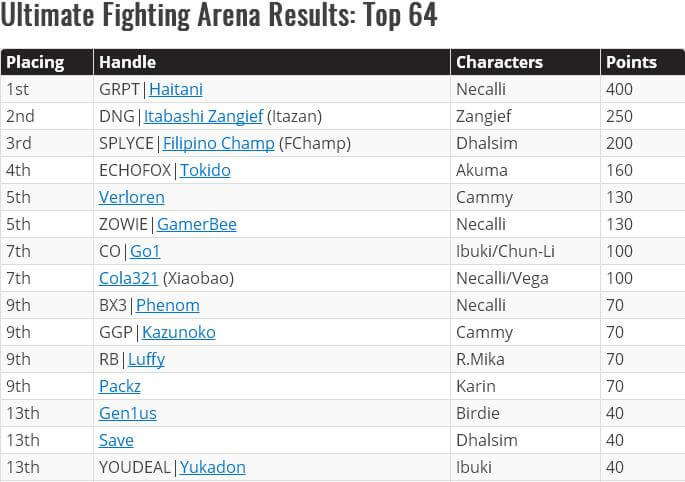Open the Phenom player link
The image size is (685, 482).
(x=168, y=305)
